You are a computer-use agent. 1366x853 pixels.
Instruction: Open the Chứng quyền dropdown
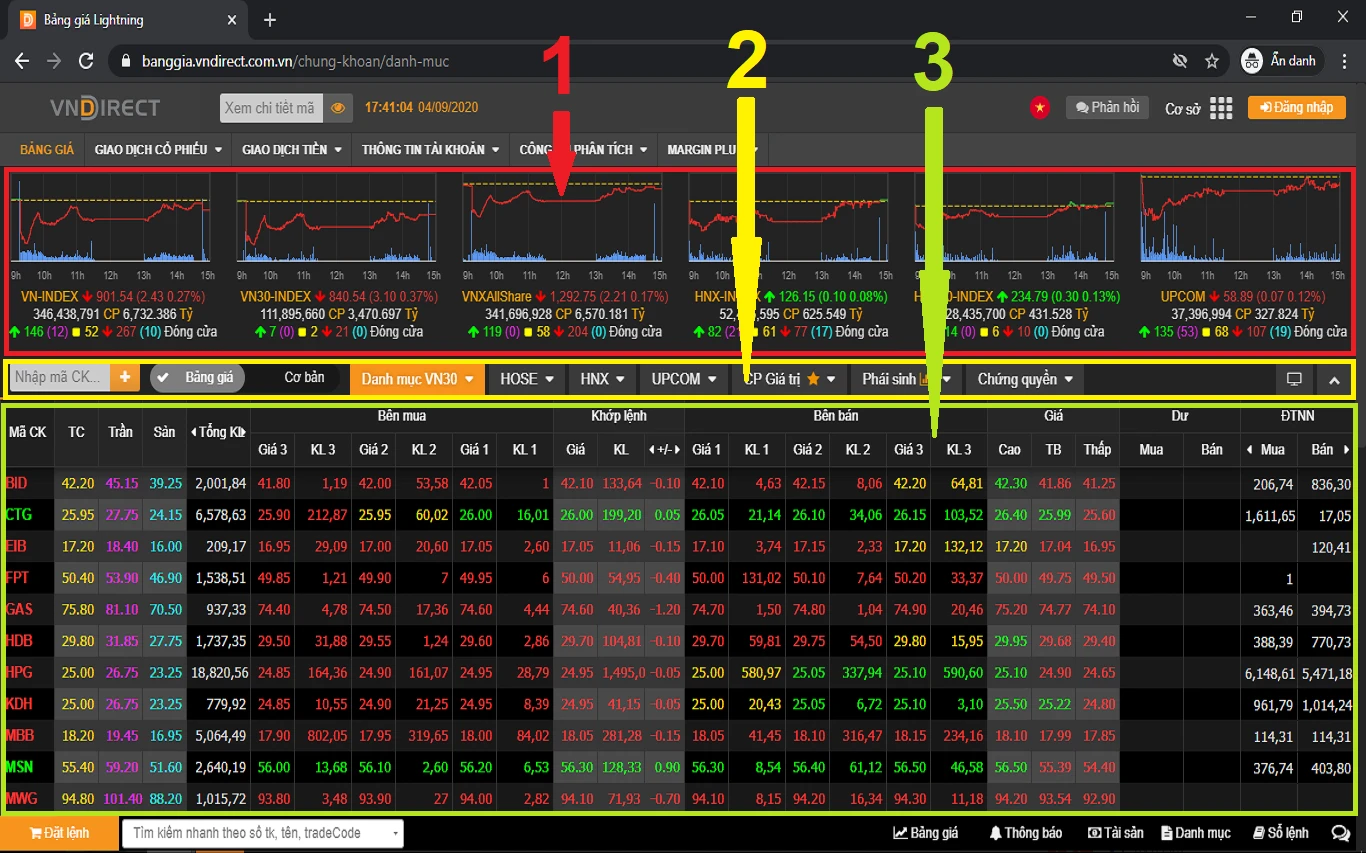click(x=1024, y=379)
